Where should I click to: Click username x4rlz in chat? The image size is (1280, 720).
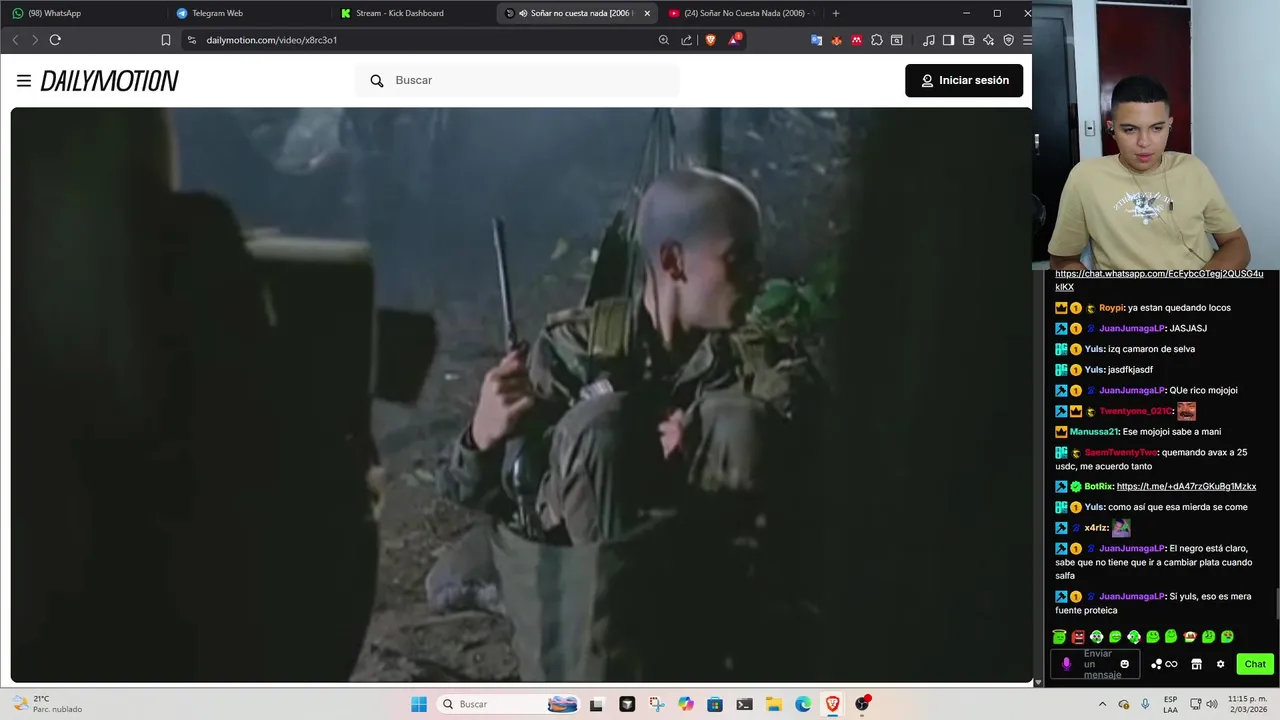pos(1096,528)
